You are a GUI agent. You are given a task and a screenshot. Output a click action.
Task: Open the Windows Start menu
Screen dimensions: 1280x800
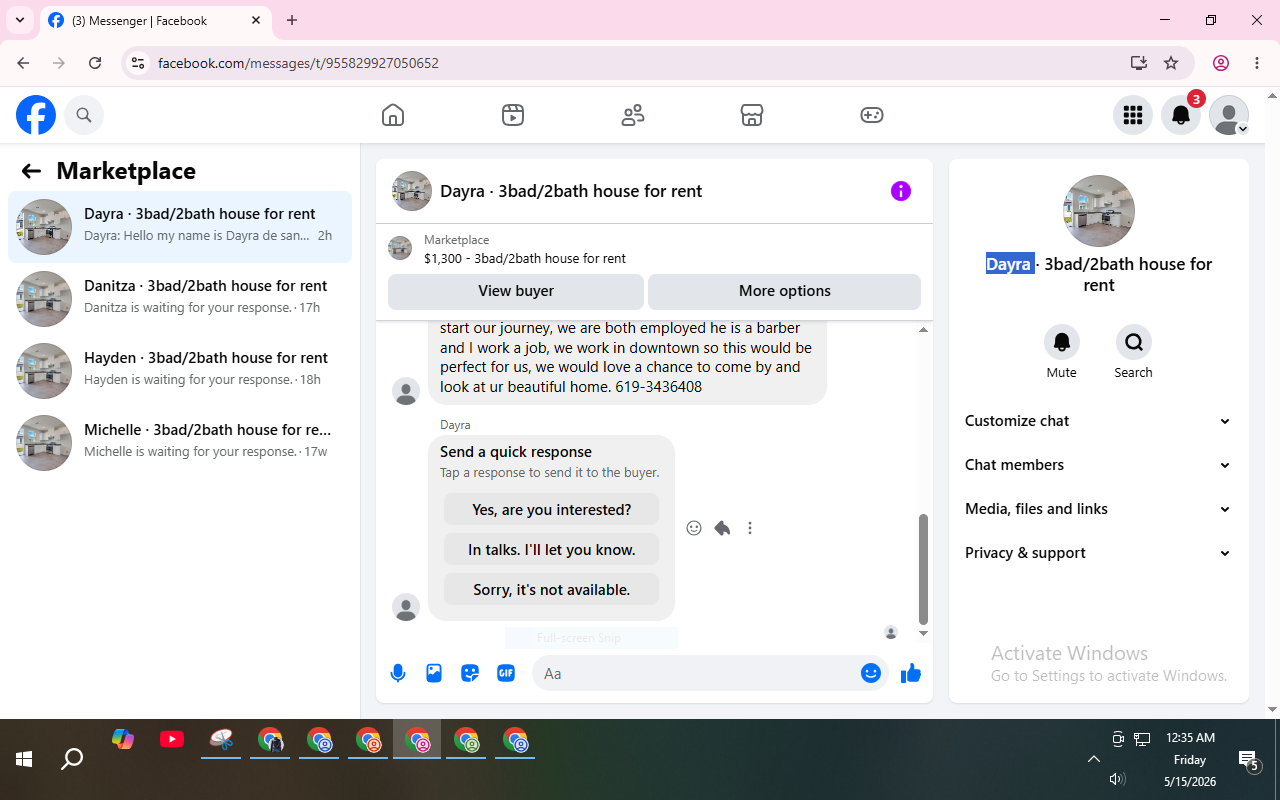pyautogui.click(x=24, y=759)
